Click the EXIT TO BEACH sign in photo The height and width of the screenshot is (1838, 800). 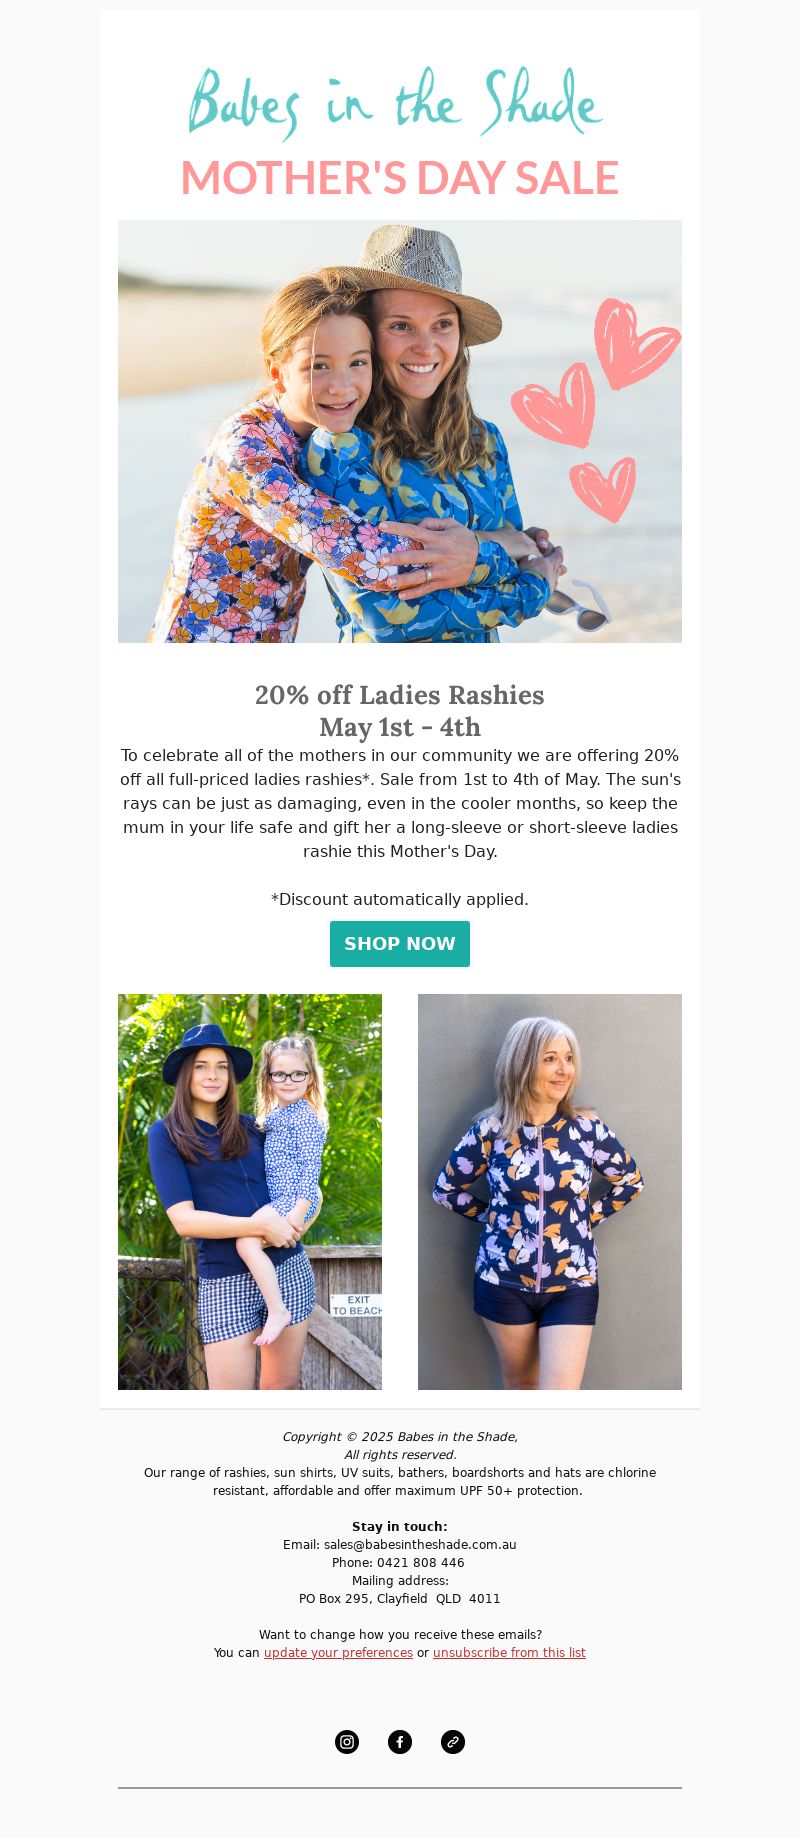click(357, 1305)
